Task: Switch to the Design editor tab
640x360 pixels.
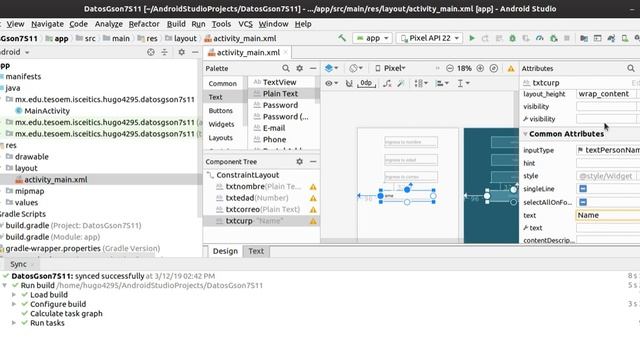Action: coord(225,251)
